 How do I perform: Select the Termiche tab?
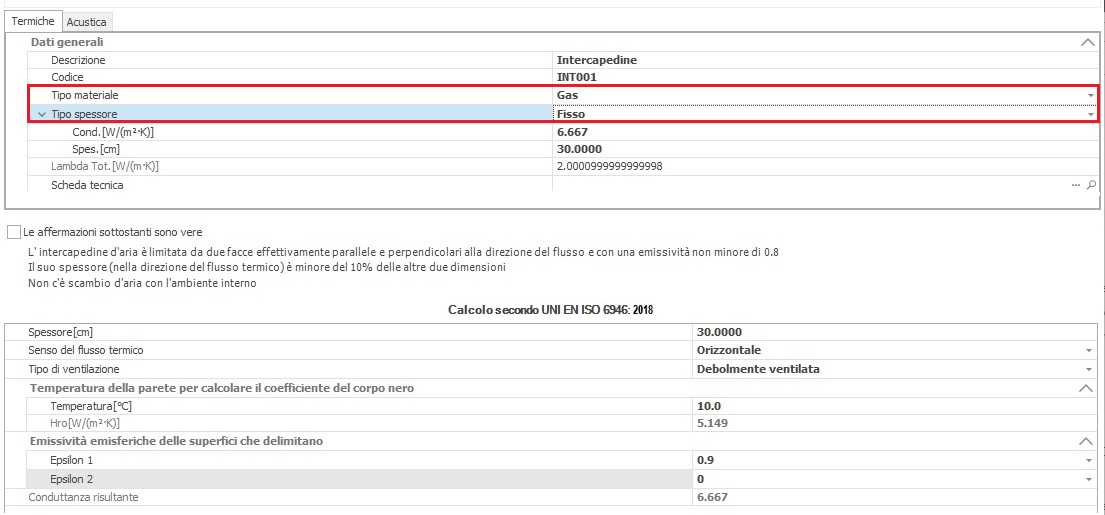[33, 21]
